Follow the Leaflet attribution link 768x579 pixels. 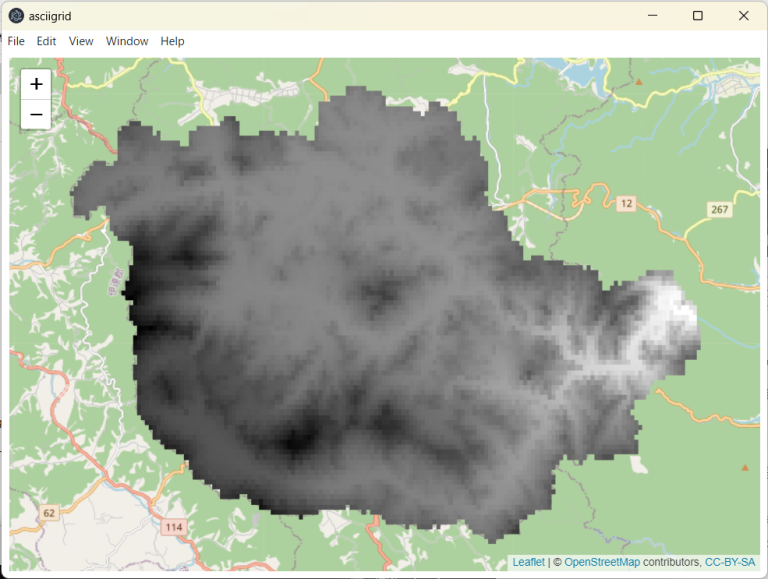pyautogui.click(x=528, y=562)
